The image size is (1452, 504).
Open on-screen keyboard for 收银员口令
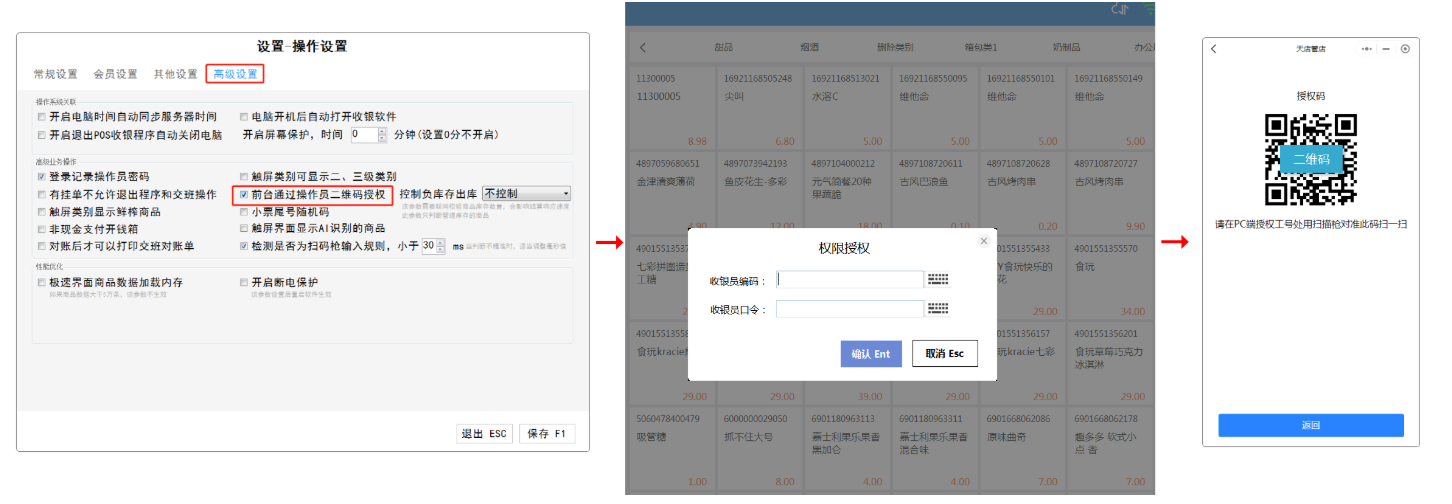938,309
